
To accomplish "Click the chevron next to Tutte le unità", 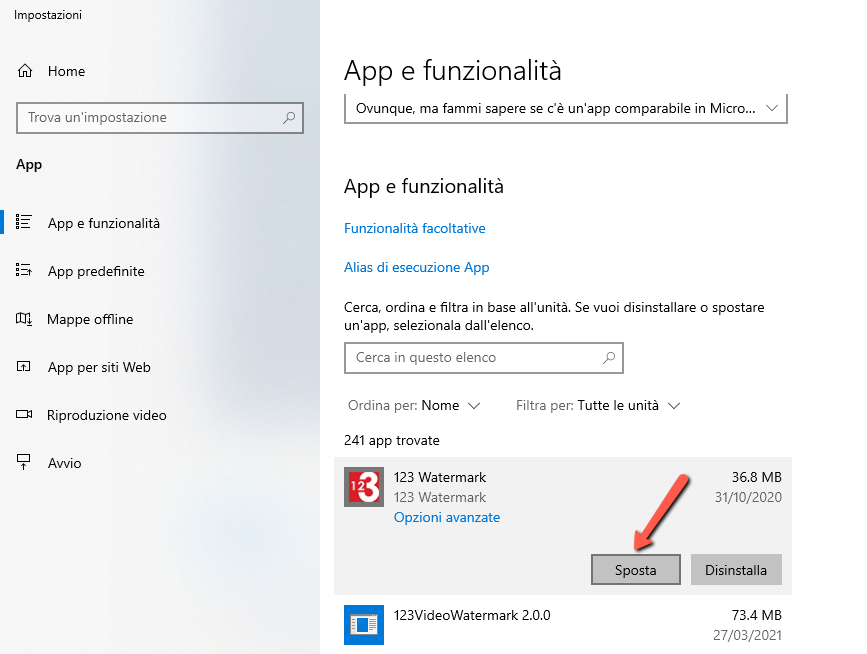I will pyautogui.click(x=673, y=406).
